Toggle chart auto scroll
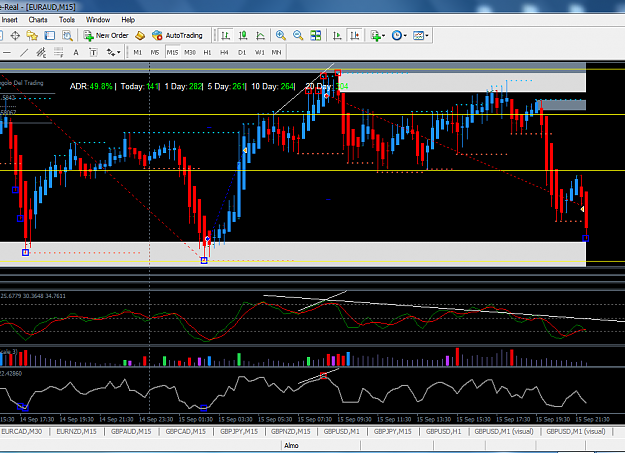Screen dimensions: 625x453 337,35
